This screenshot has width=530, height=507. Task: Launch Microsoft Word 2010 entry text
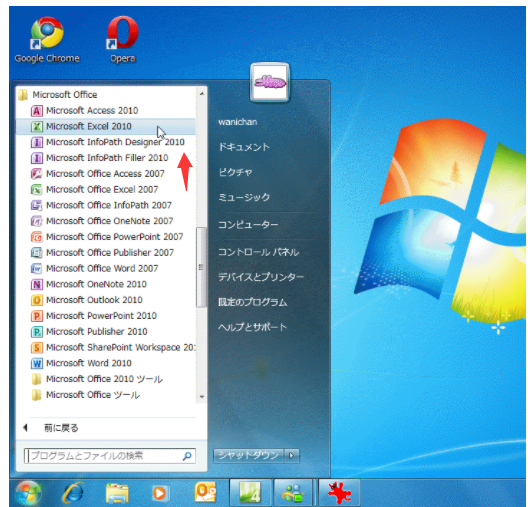point(89,363)
